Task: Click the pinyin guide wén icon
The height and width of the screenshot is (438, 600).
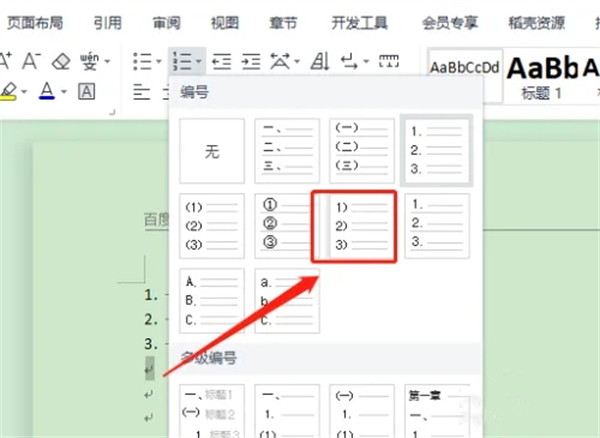Action: [x=89, y=61]
